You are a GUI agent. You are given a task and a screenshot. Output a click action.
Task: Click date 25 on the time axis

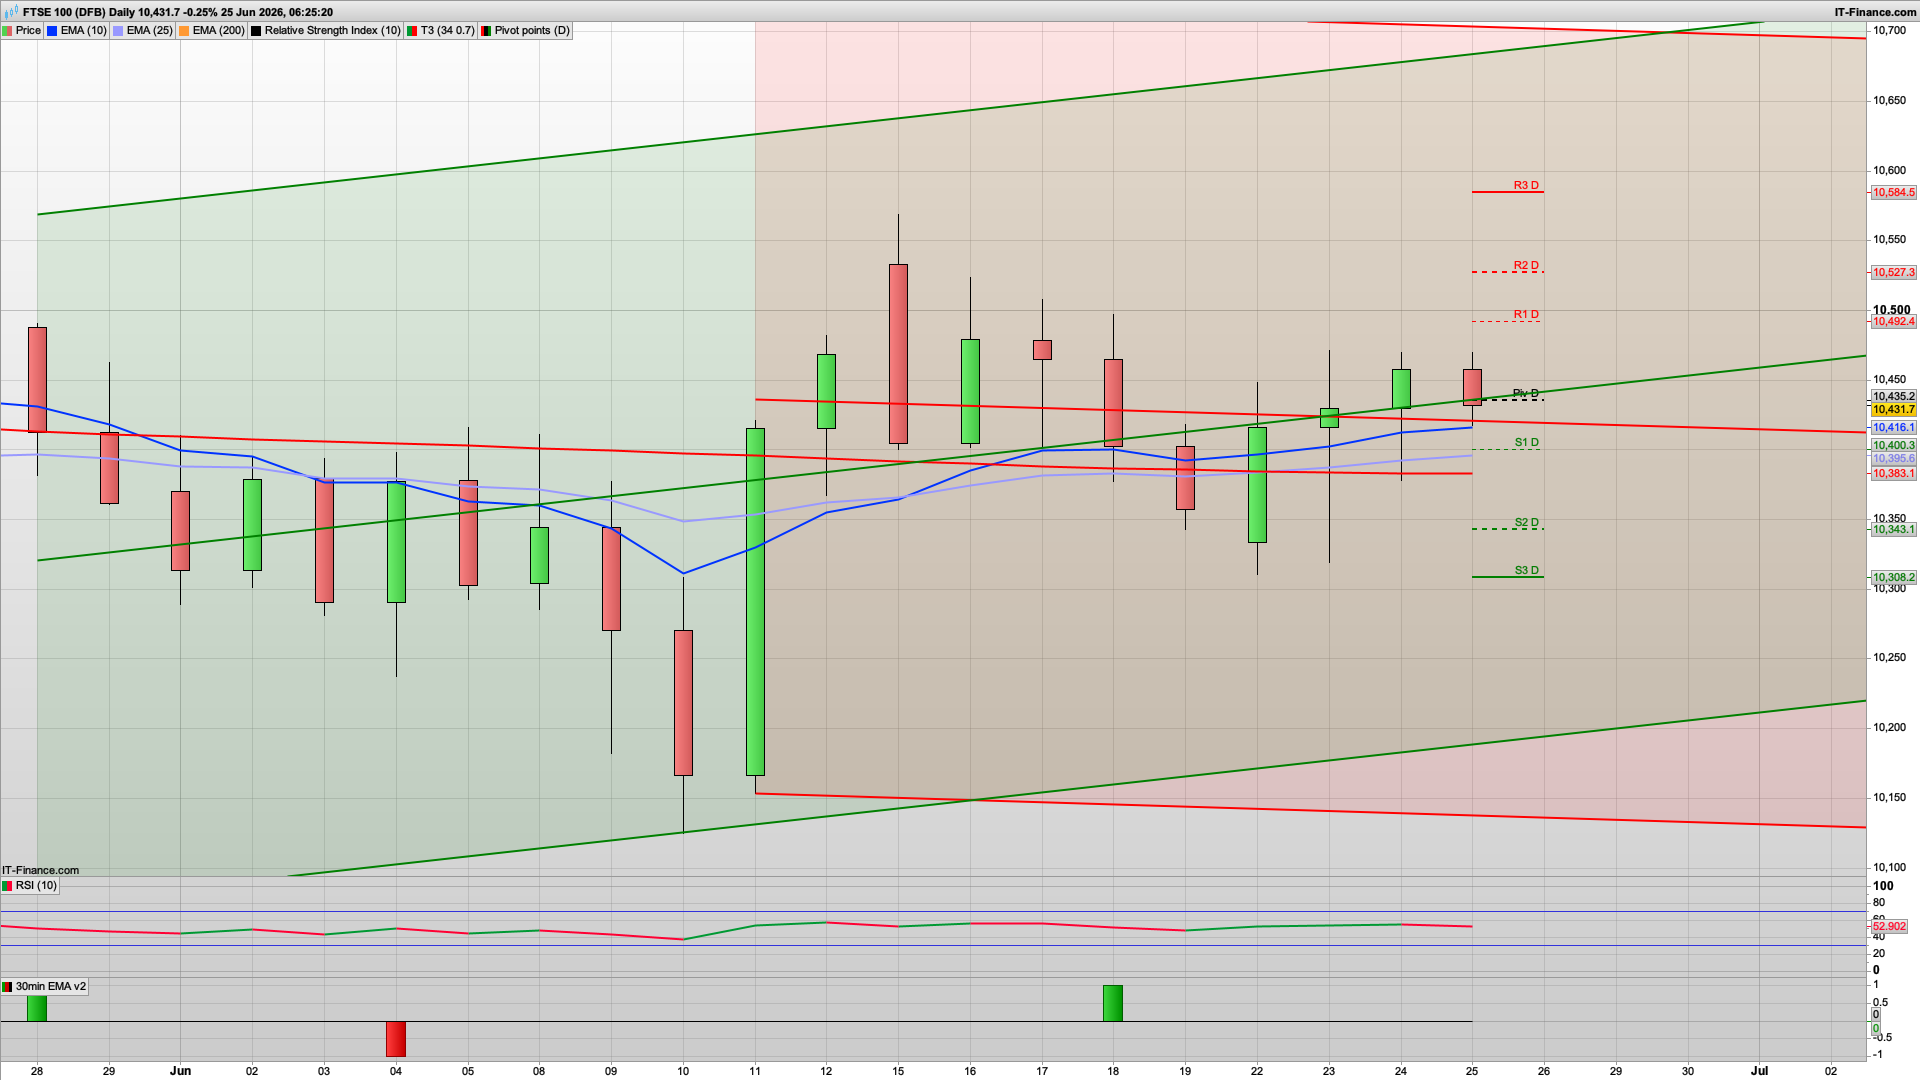(x=1472, y=1071)
